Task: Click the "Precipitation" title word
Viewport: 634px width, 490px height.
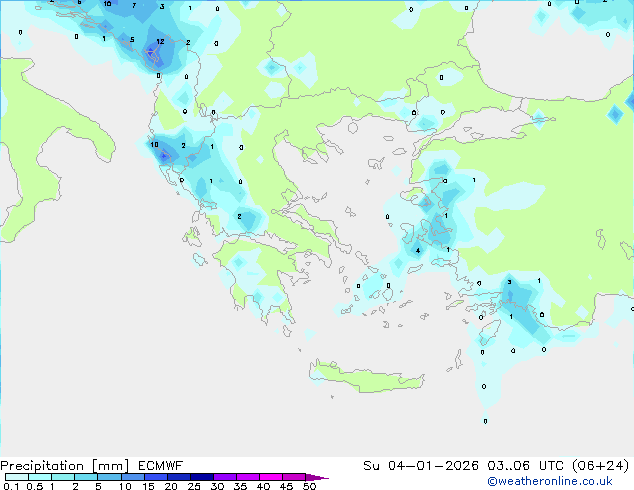Action: pos(42,466)
